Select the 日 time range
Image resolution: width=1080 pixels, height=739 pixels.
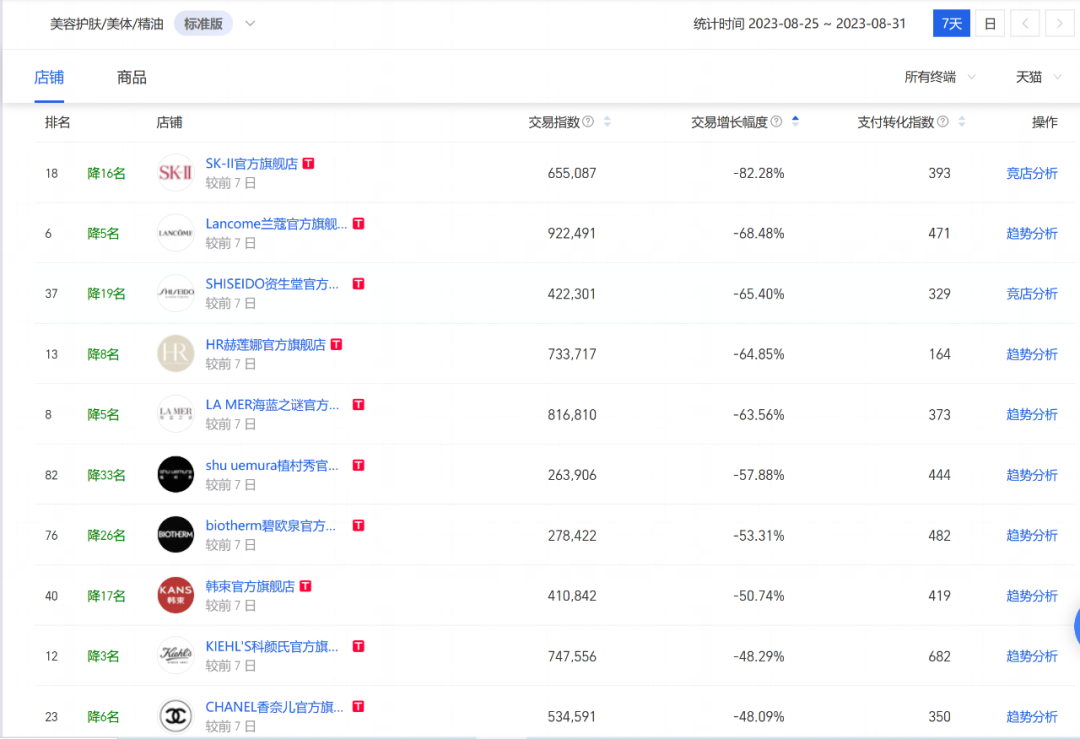[990, 23]
